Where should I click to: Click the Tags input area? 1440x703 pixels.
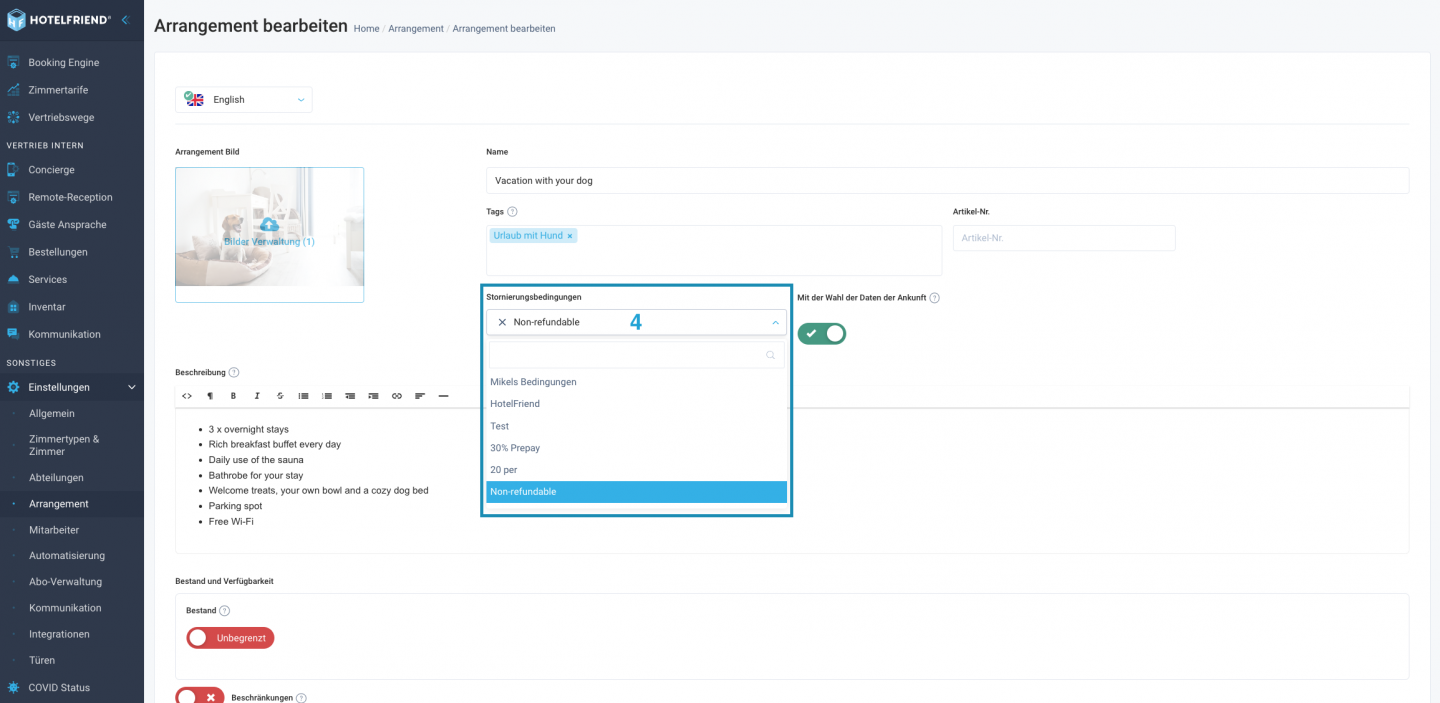pyautogui.click(x=714, y=250)
